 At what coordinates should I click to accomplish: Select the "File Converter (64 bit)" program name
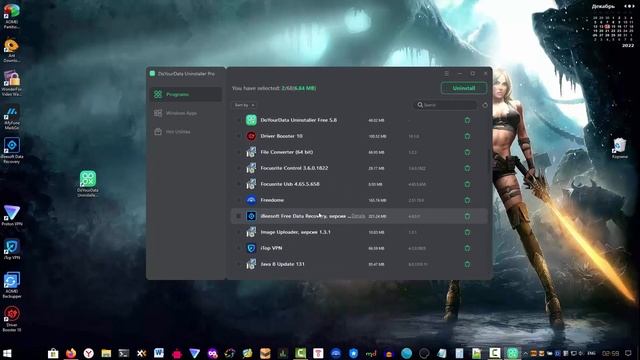point(287,152)
